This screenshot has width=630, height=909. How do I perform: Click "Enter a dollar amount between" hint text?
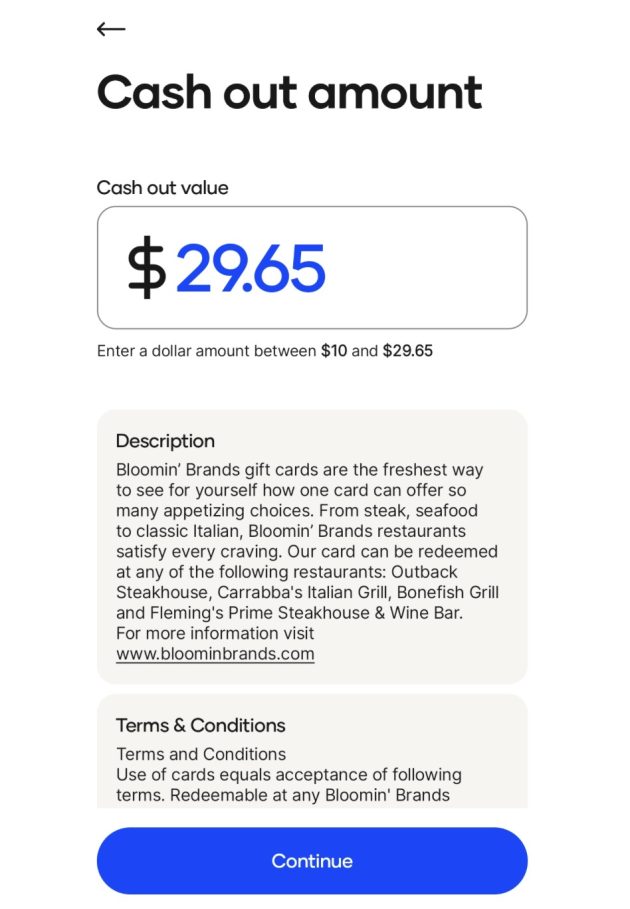point(207,351)
